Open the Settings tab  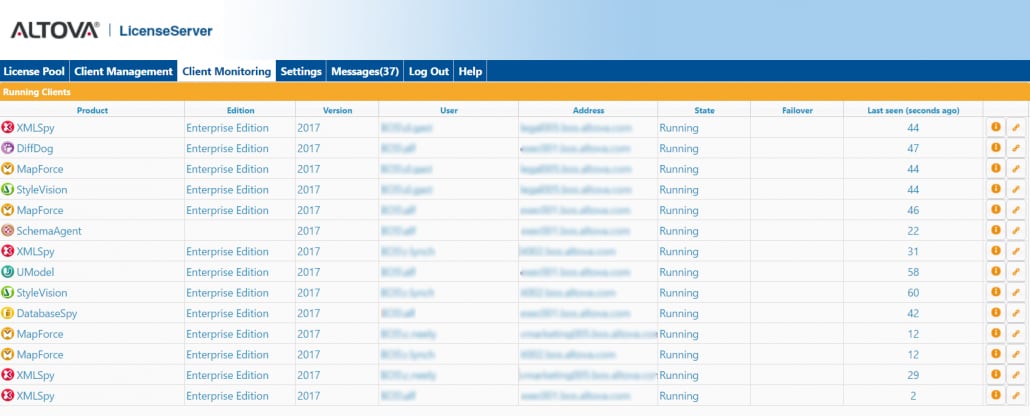click(x=301, y=72)
